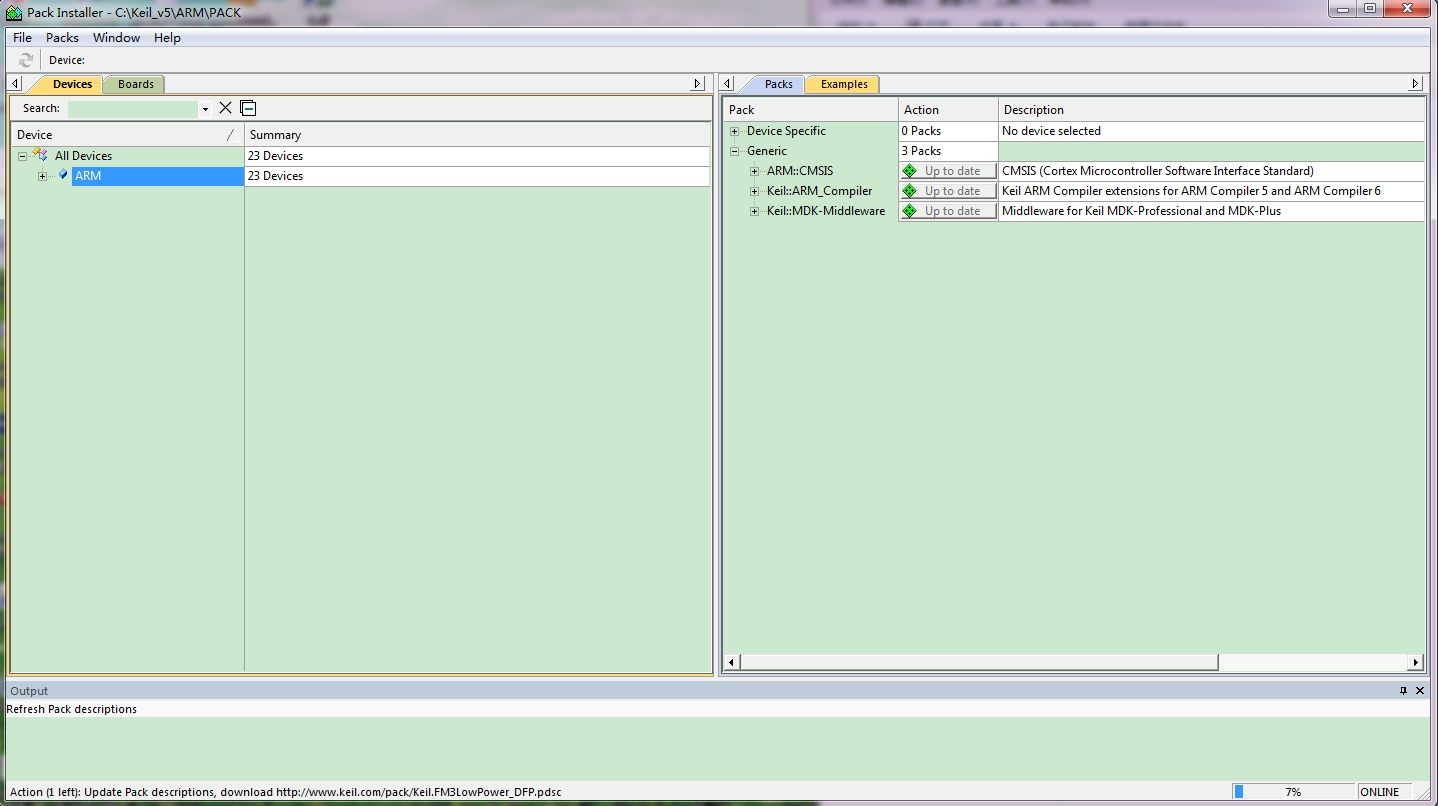Clear the search field with X icon

(225, 108)
